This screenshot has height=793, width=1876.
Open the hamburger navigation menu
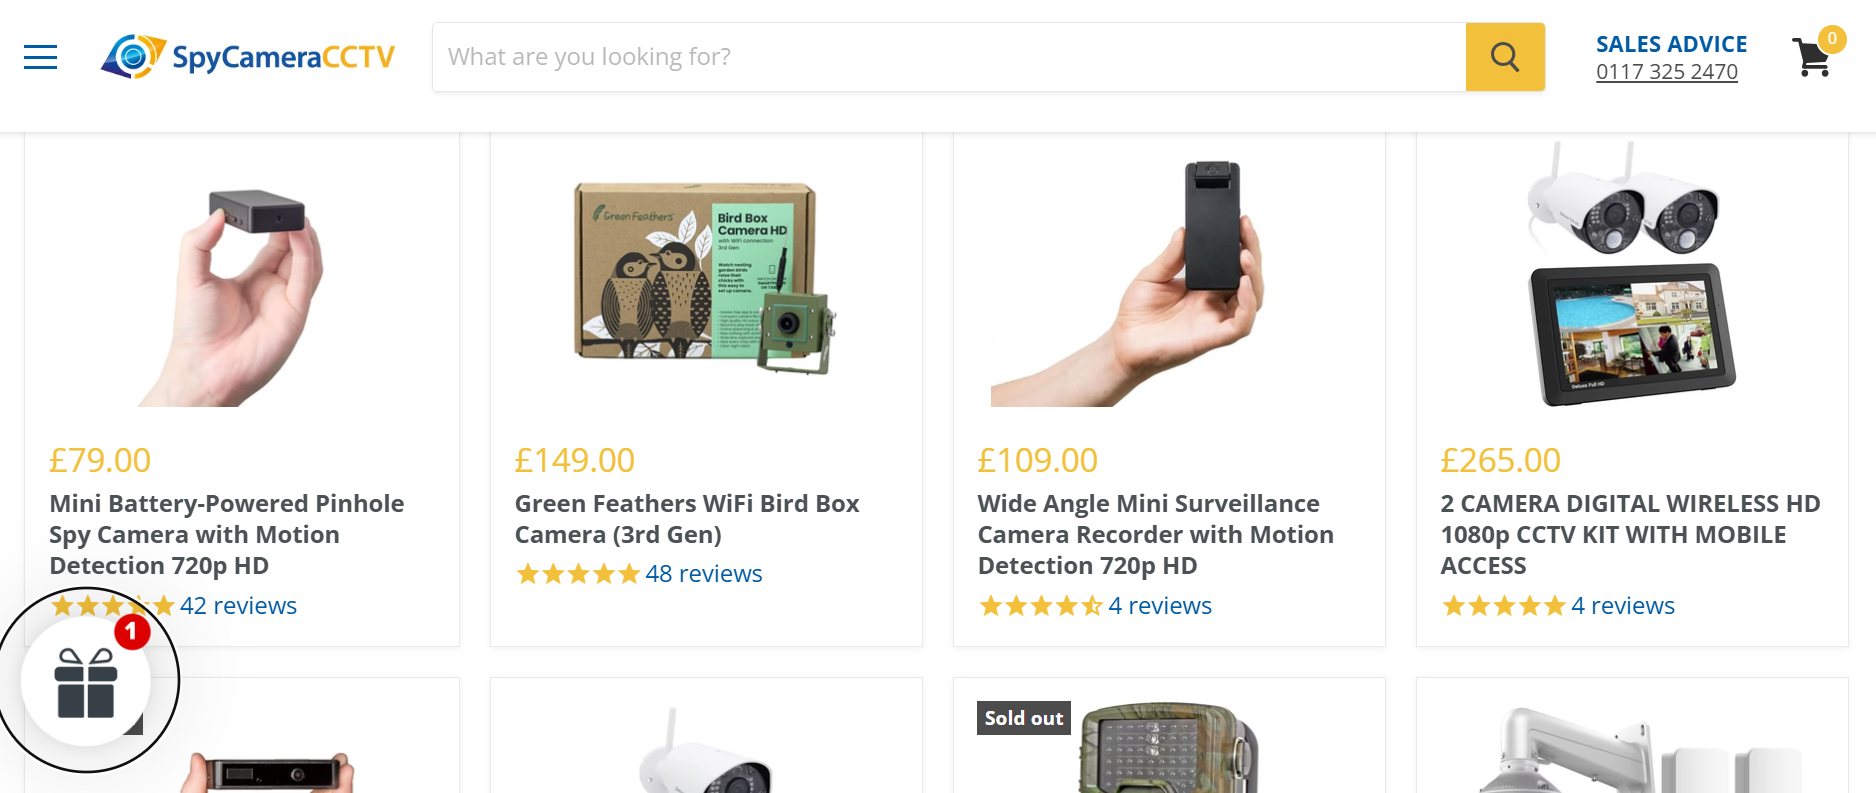[40, 57]
